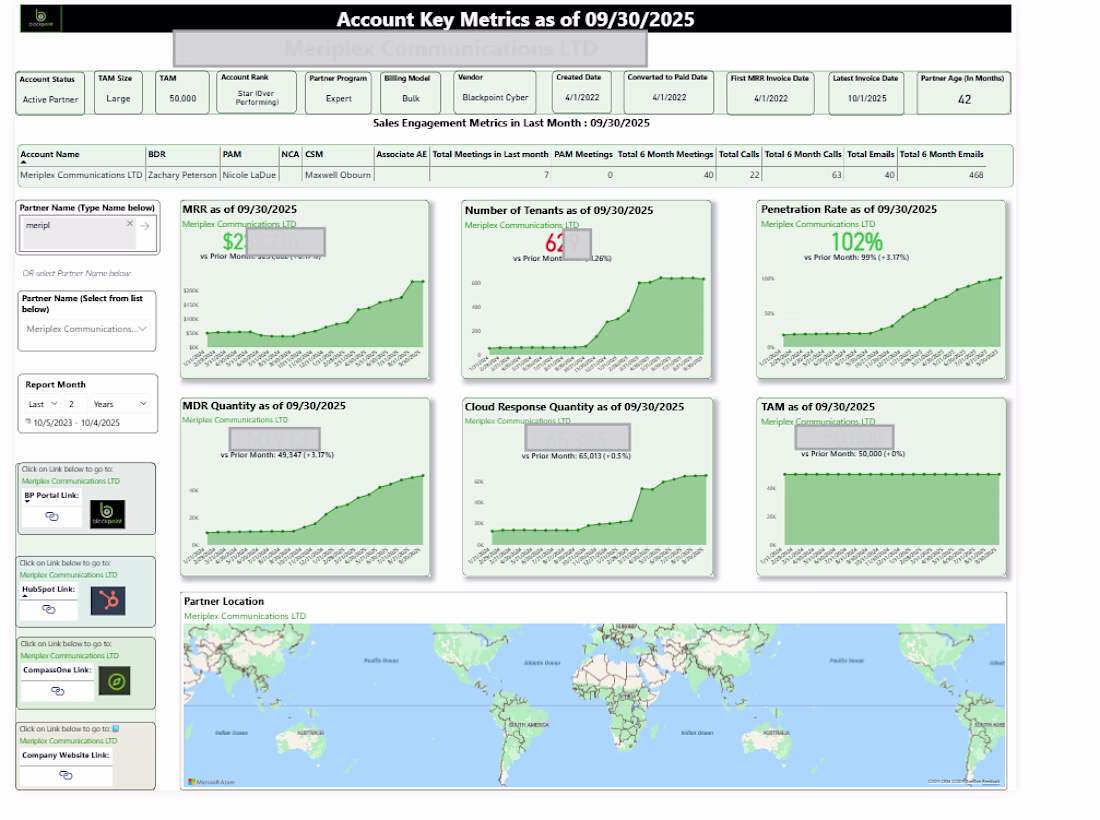Click the 'Maxwell Obourn' CSM cell

(x=337, y=175)
